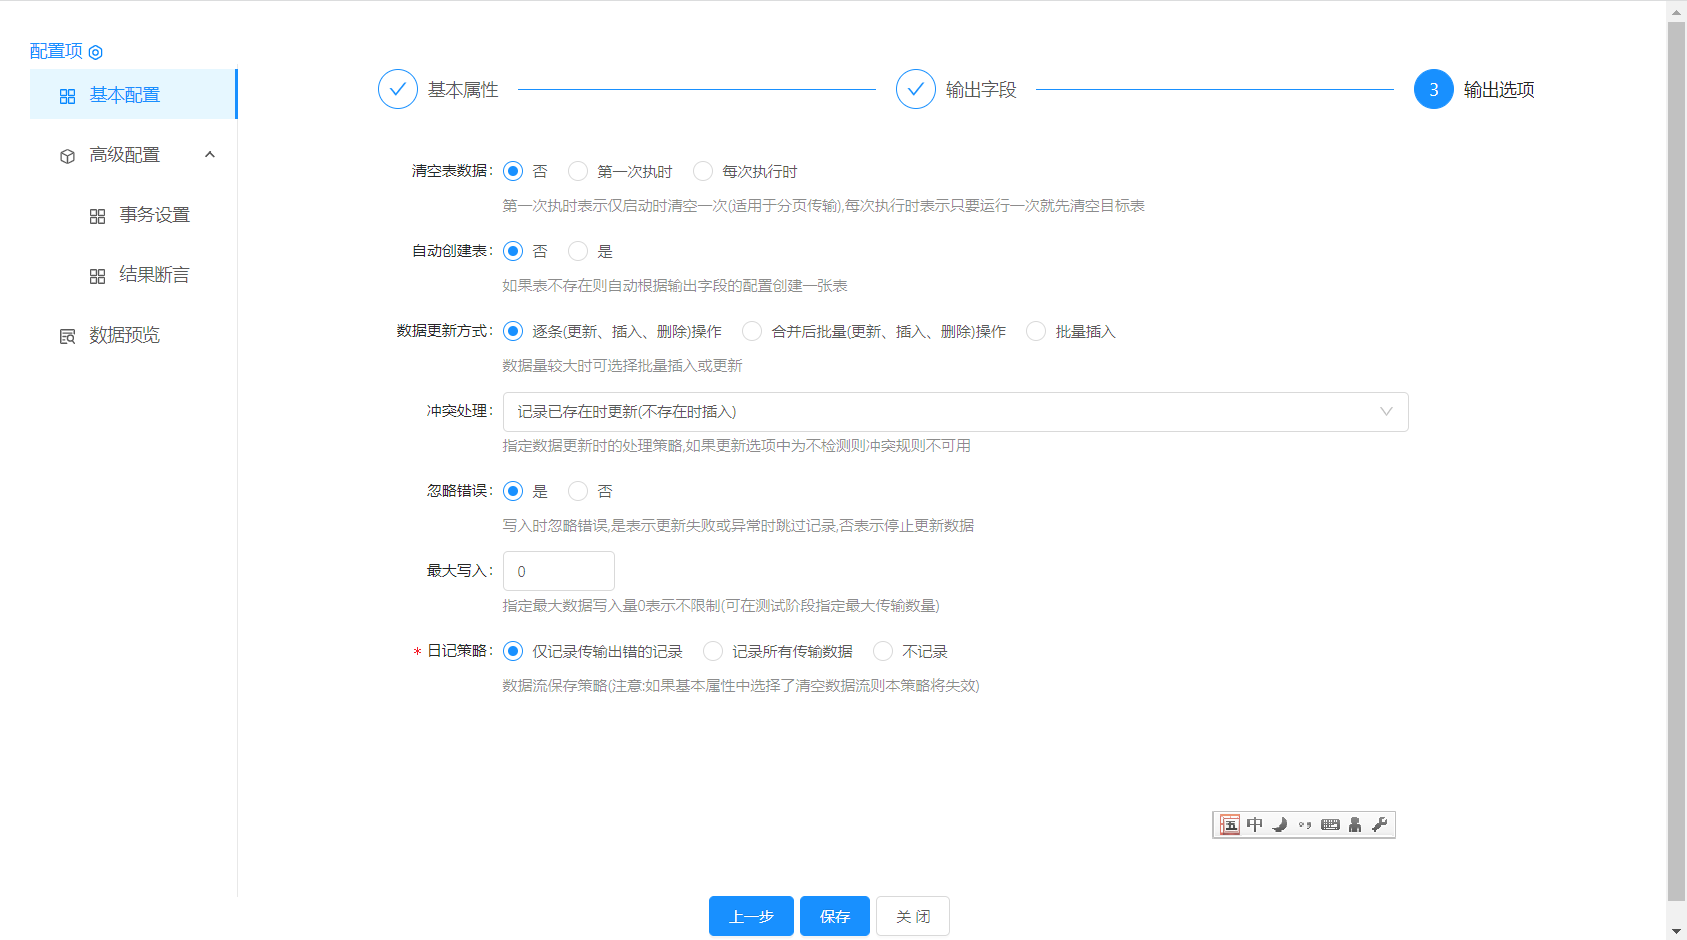Open the 冲突处理 dropdown
The width and height of the screenshot is (1687, 940).
[955, 412]
